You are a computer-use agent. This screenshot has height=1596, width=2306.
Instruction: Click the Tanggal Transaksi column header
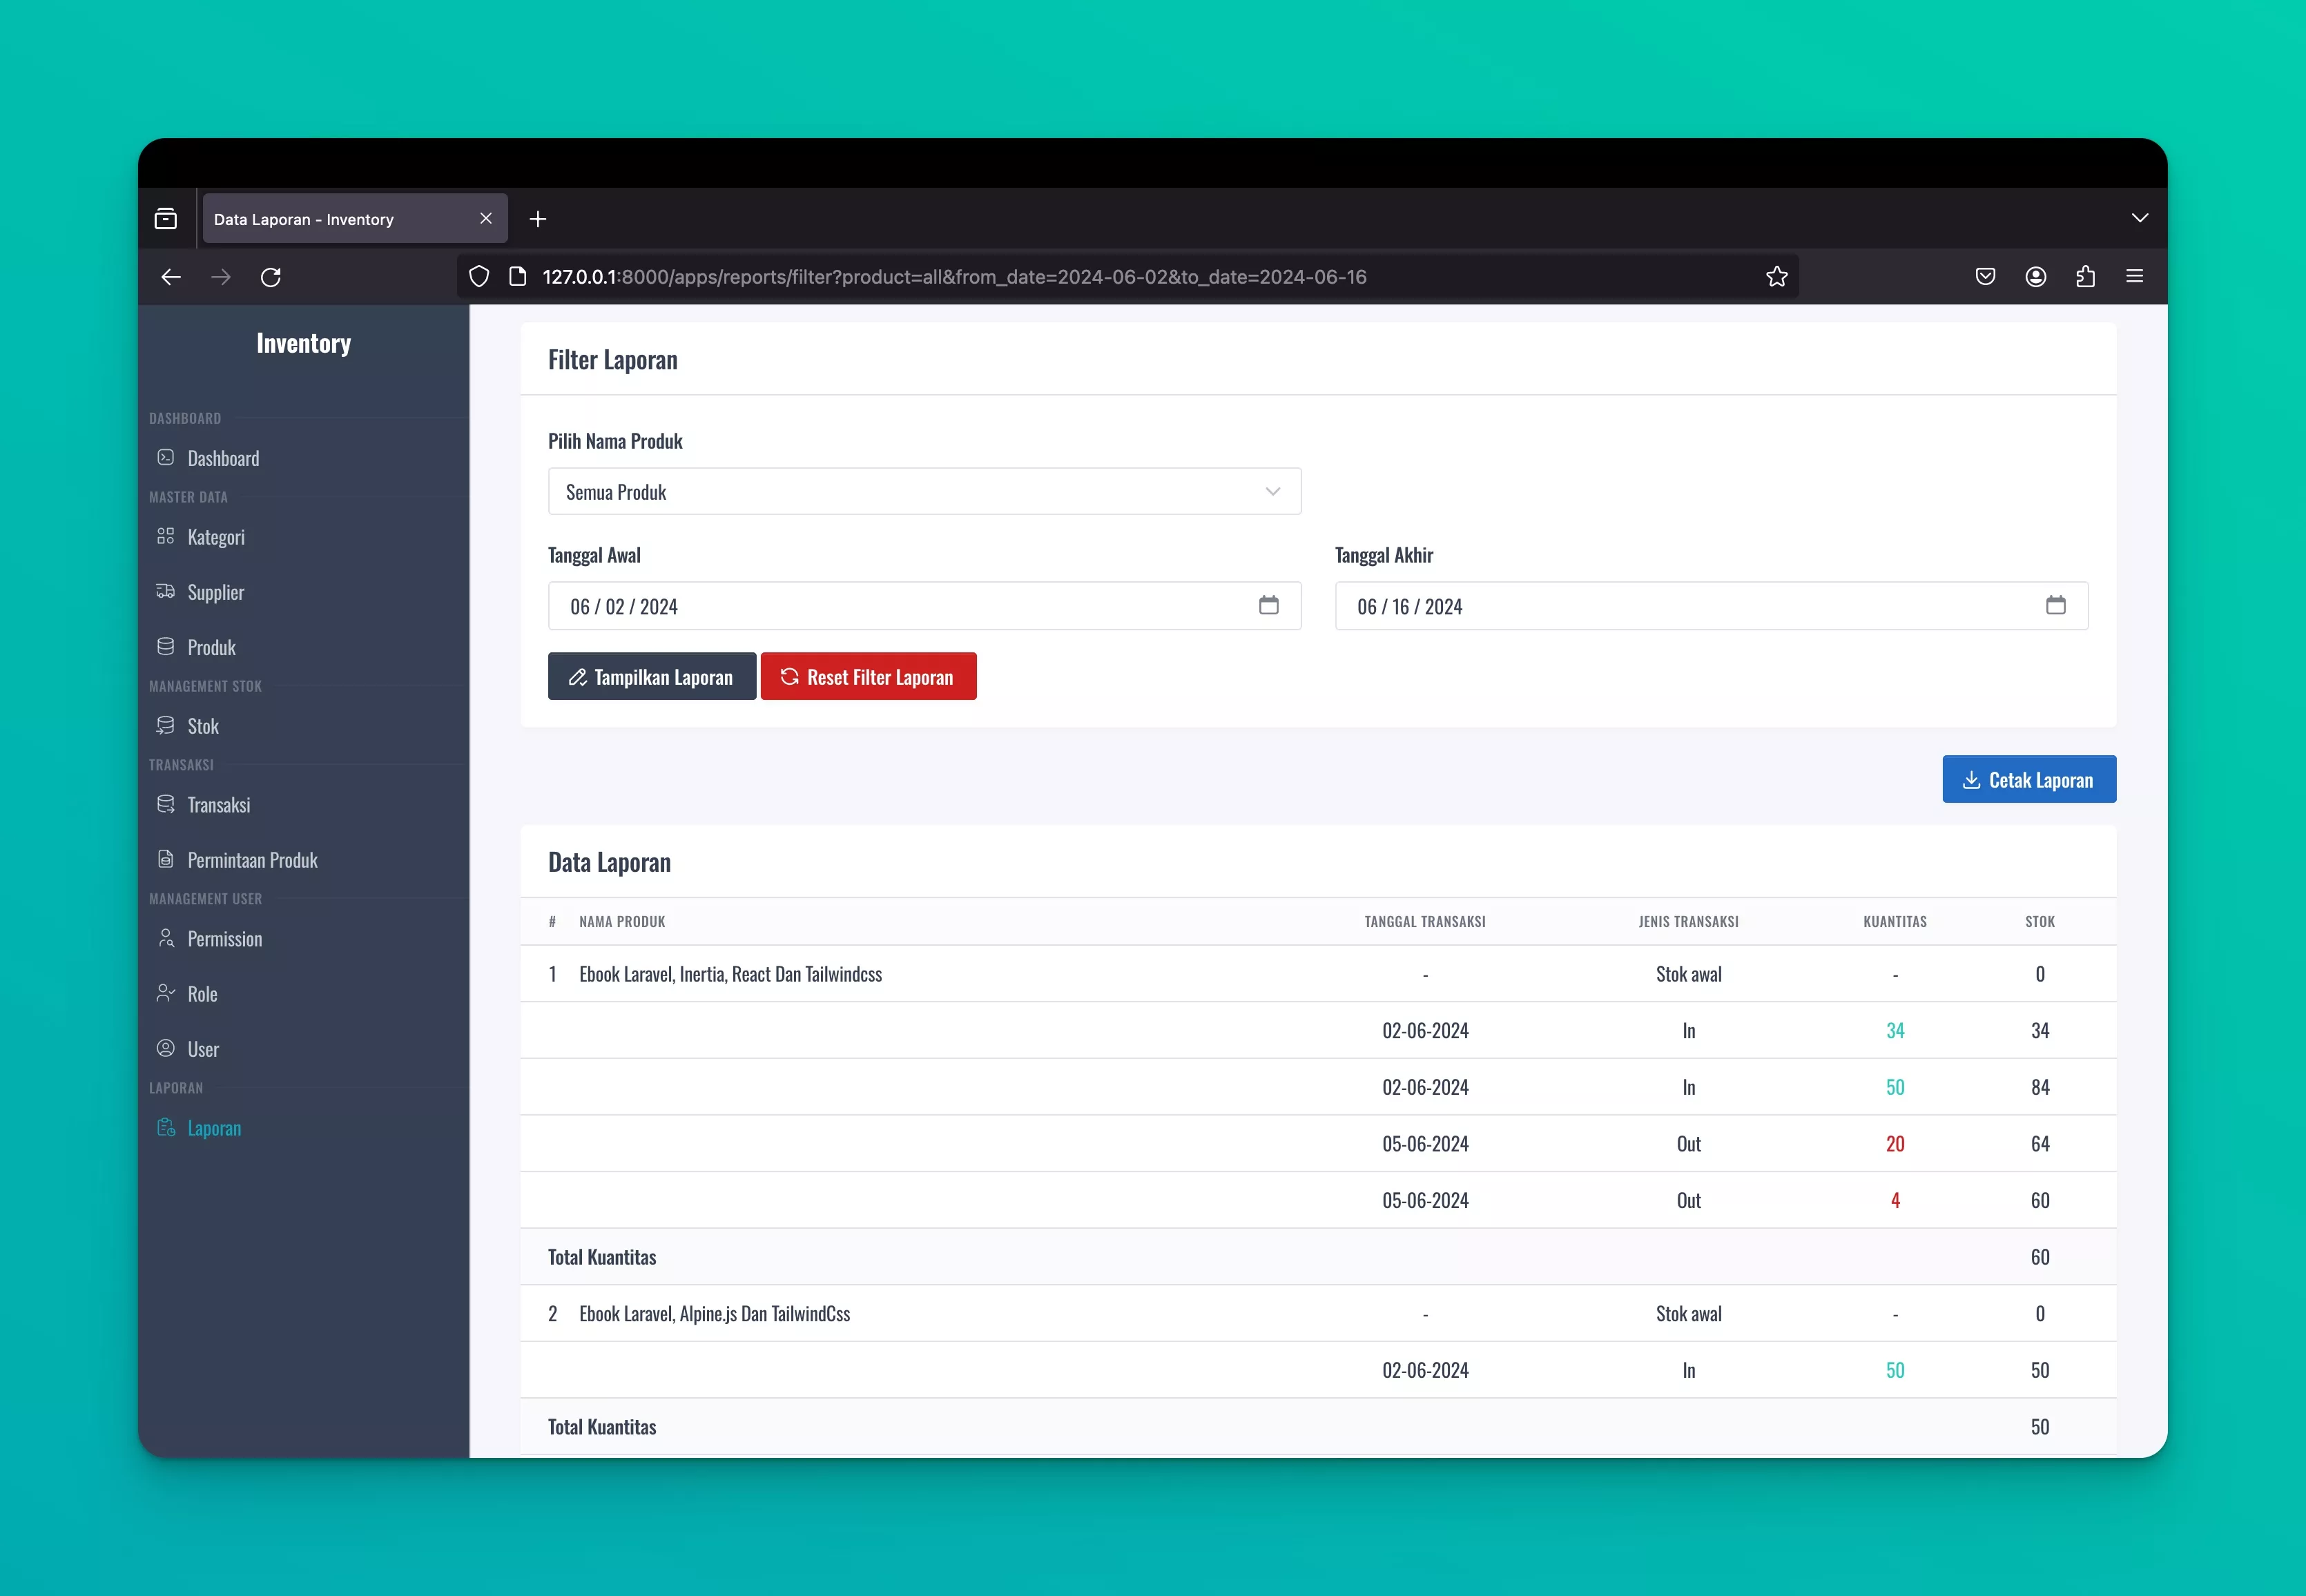click(x=1425, y=922)
